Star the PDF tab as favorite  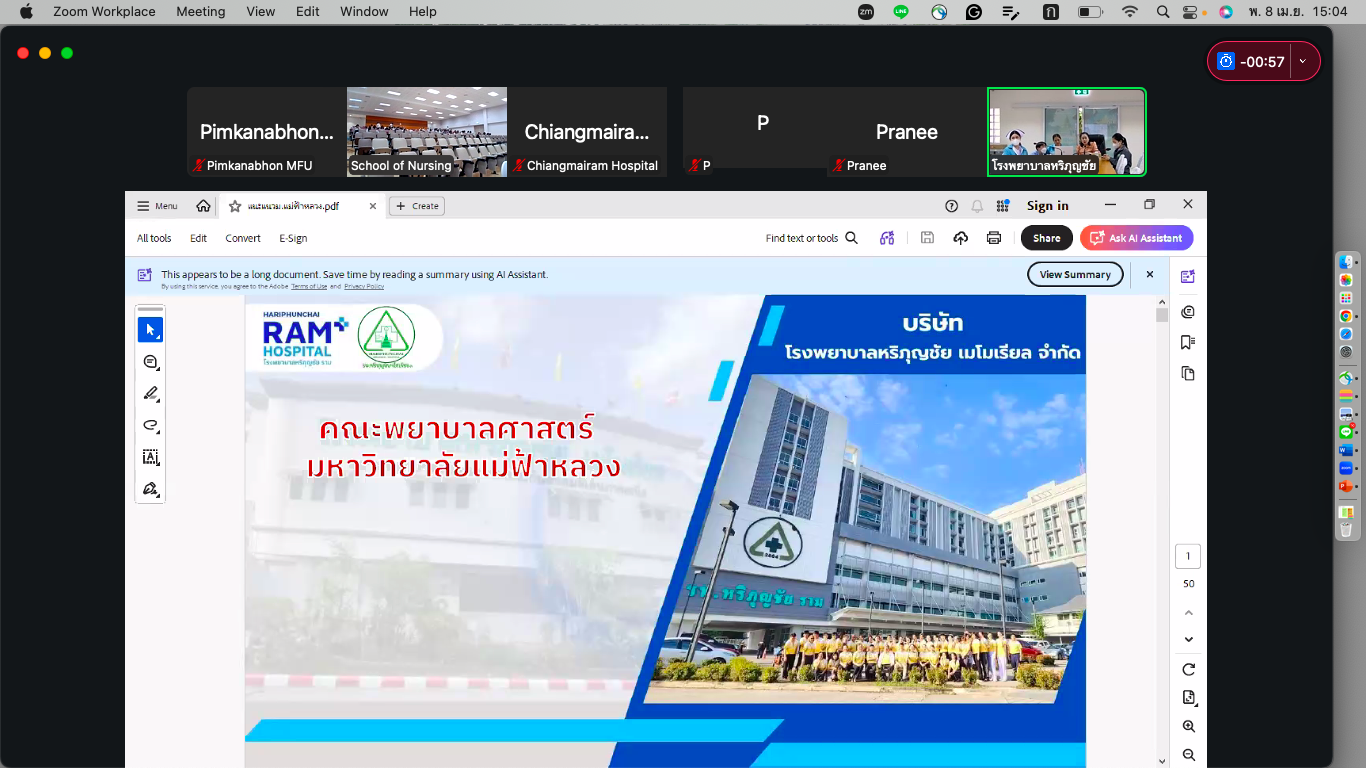pos(235,206)
